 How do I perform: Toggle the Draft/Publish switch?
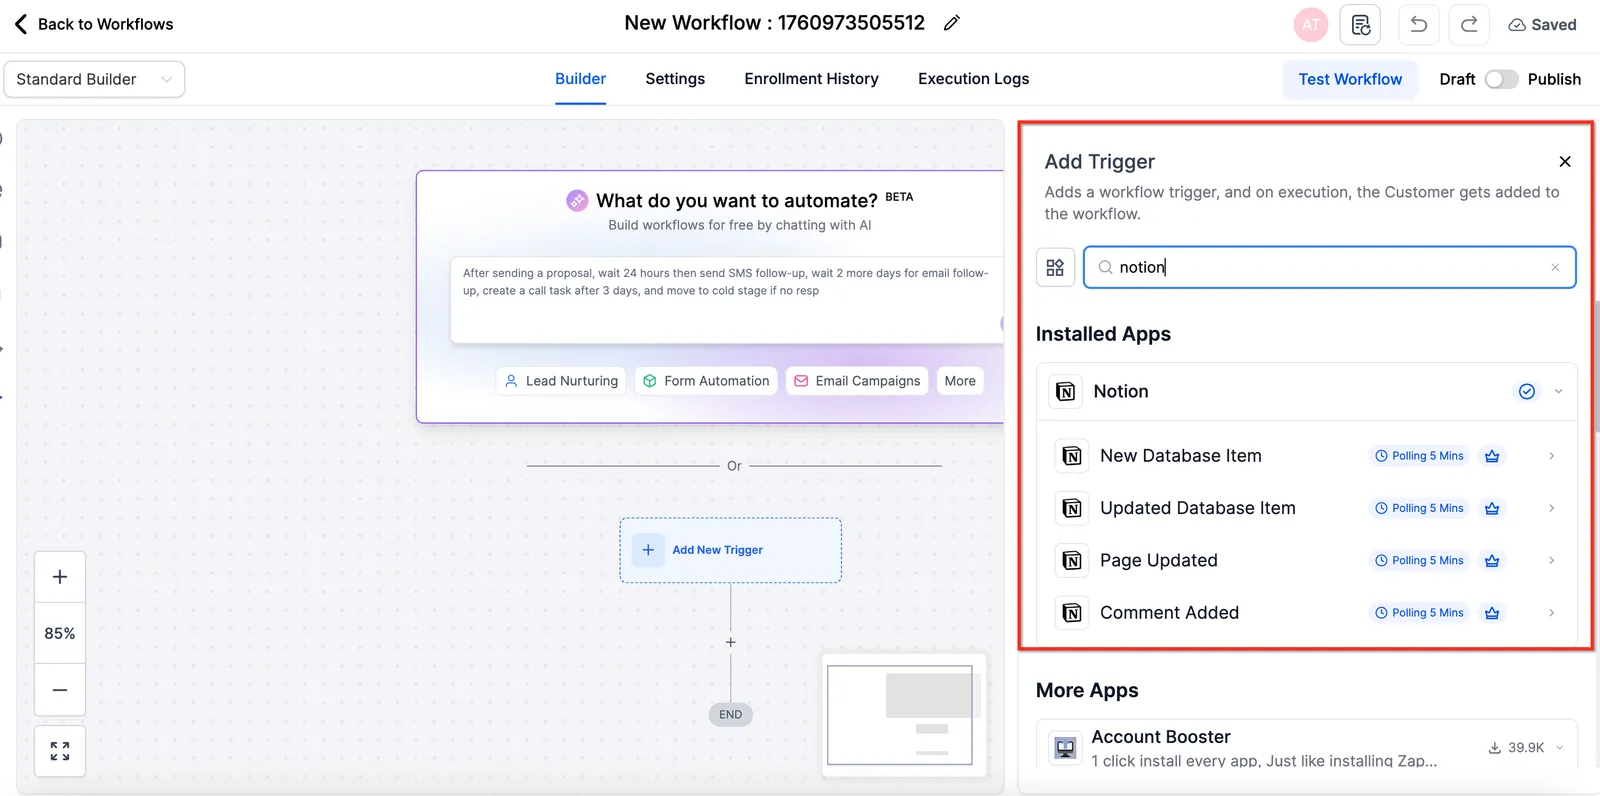pos(1501,79)
